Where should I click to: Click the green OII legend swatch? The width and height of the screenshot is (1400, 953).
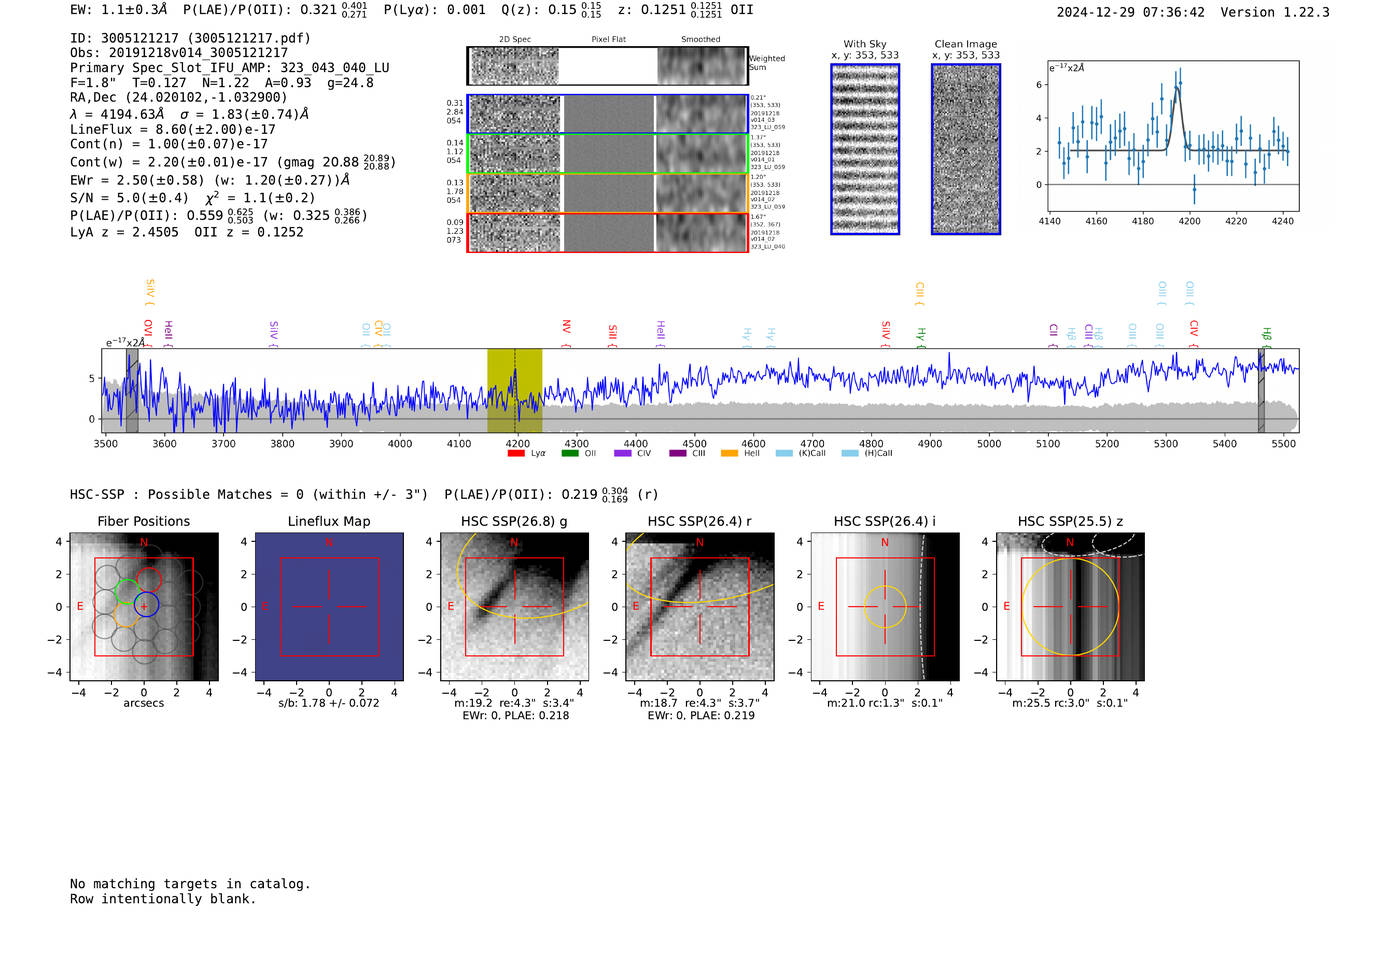point(570,453)
